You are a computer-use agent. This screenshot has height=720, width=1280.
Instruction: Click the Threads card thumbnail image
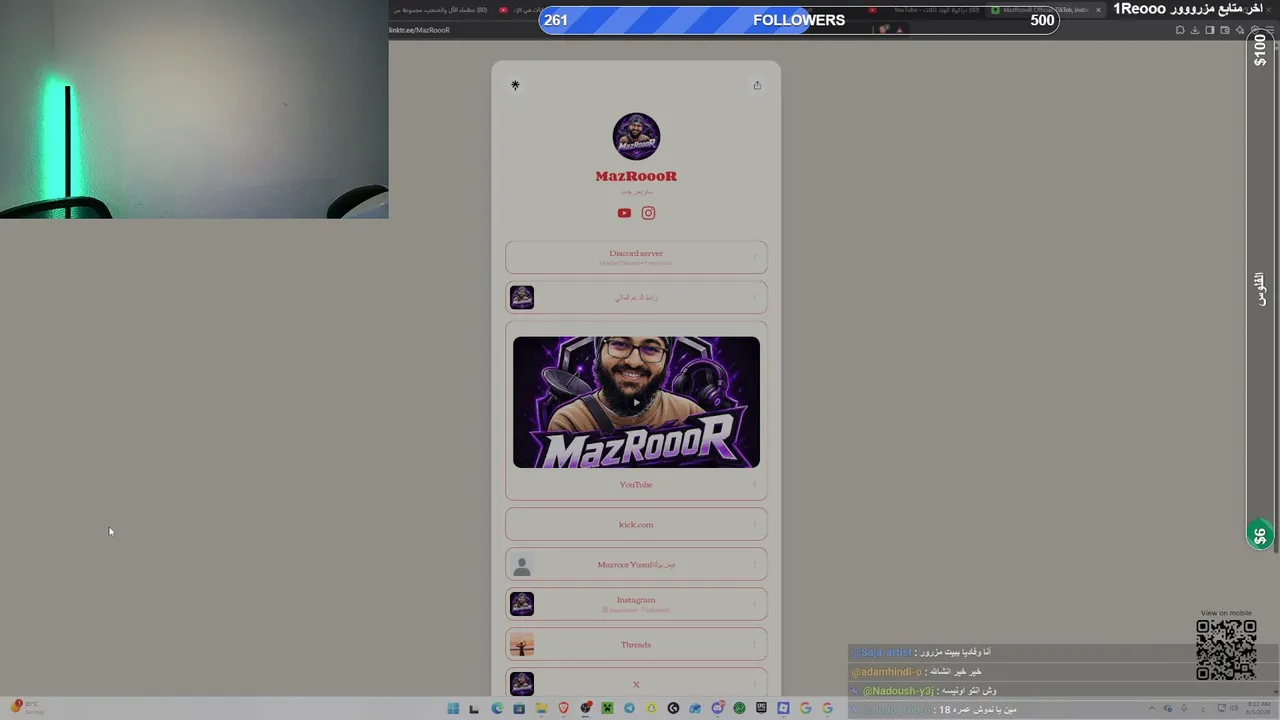(x=522, y=644)
